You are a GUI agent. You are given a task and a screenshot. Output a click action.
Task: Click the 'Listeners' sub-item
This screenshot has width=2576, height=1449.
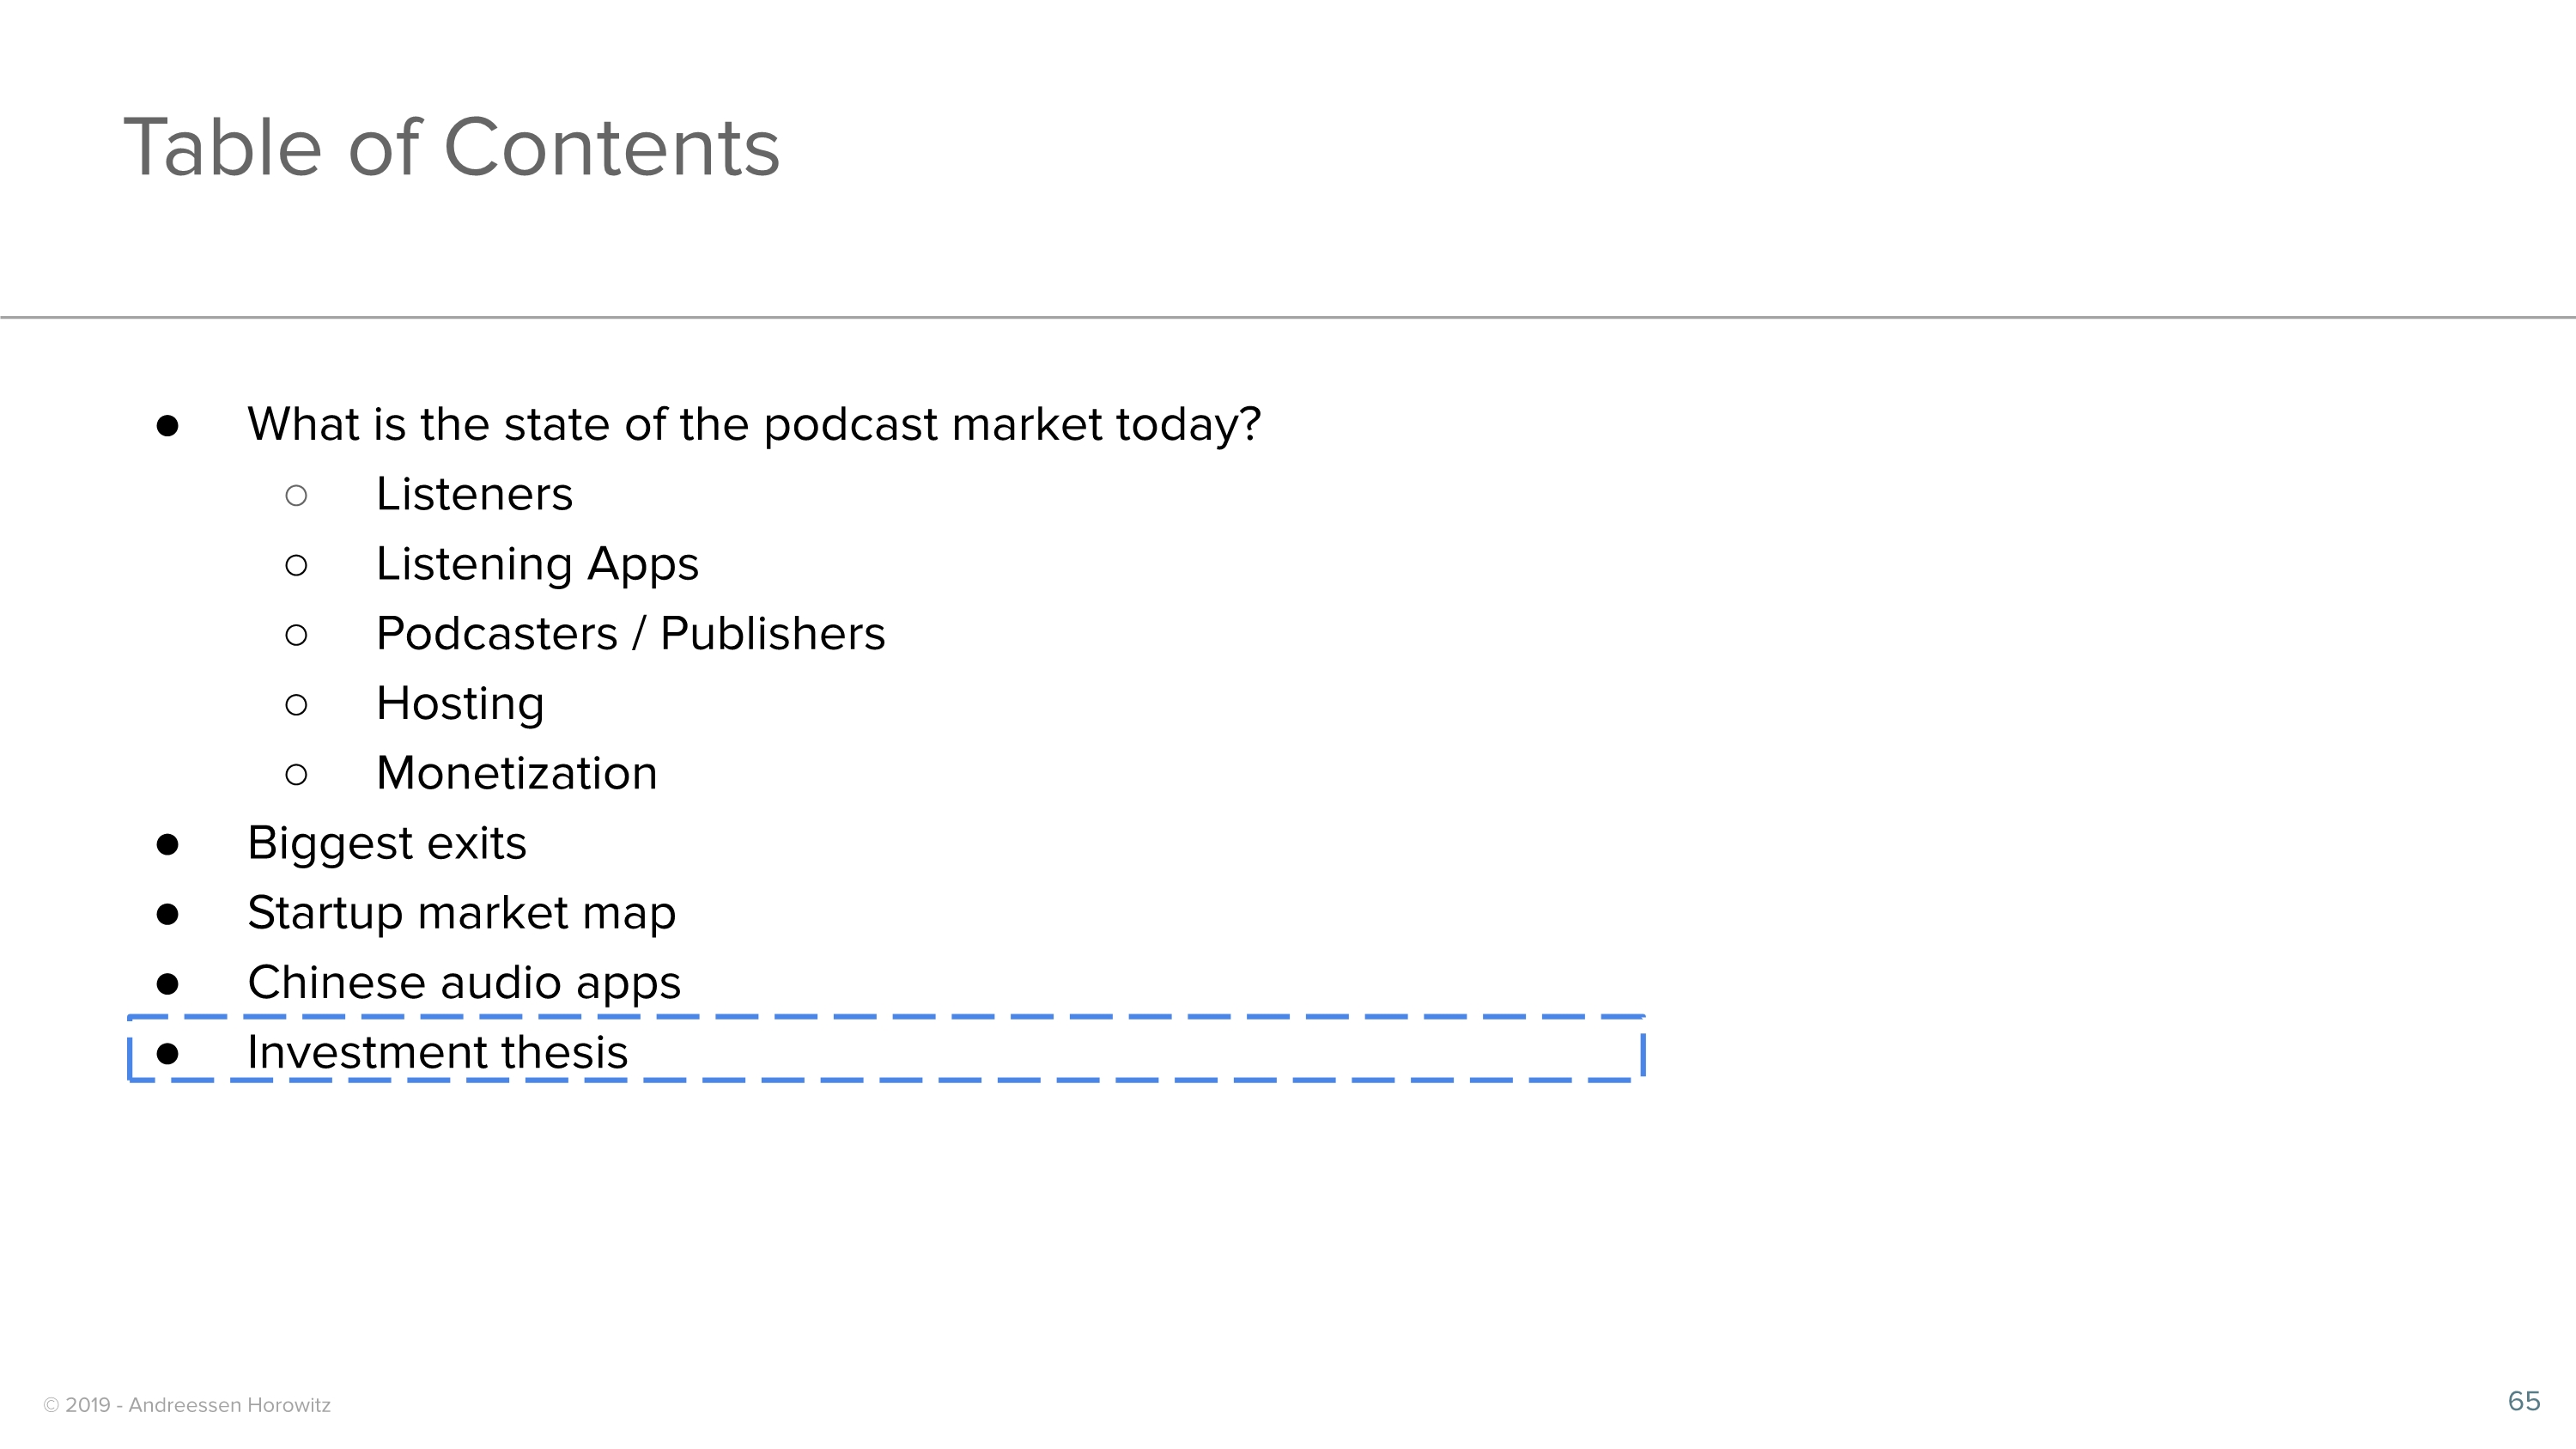point(474,494)
